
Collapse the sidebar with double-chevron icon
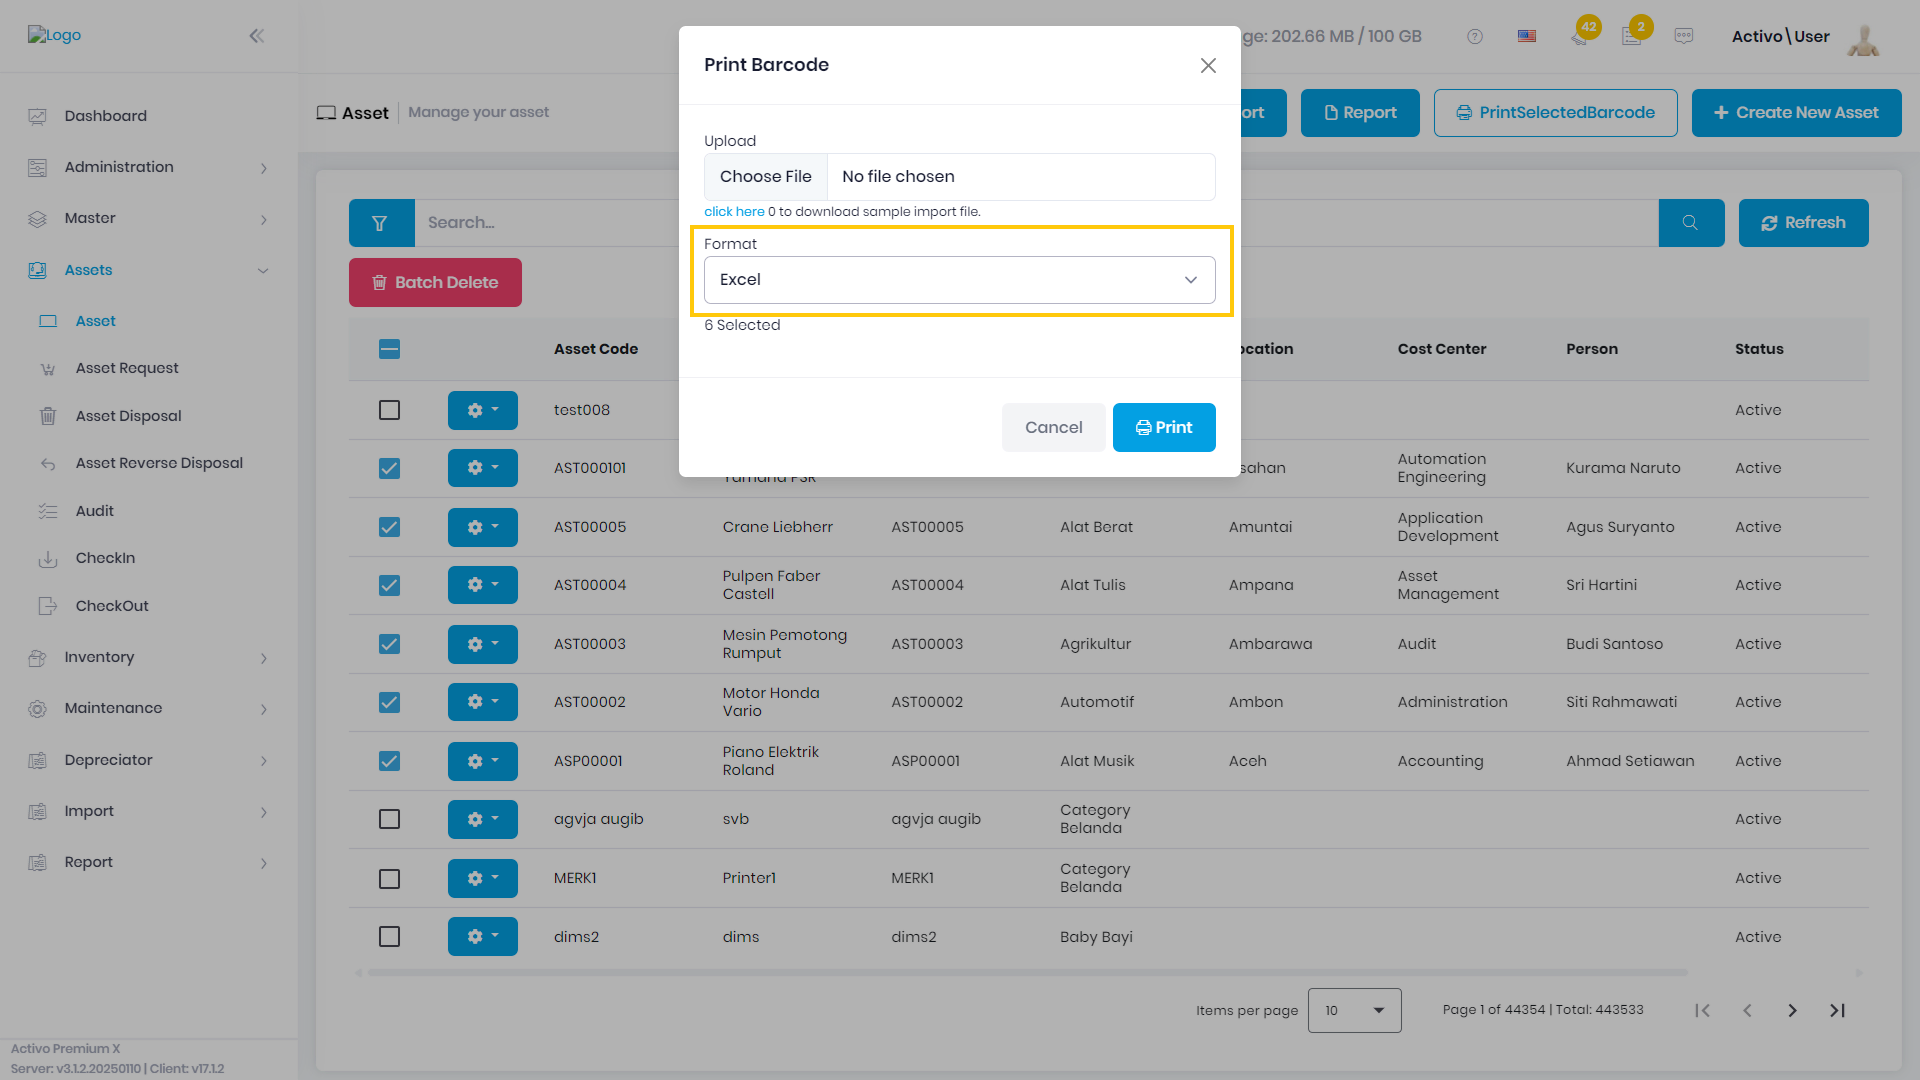pos(257,36)
